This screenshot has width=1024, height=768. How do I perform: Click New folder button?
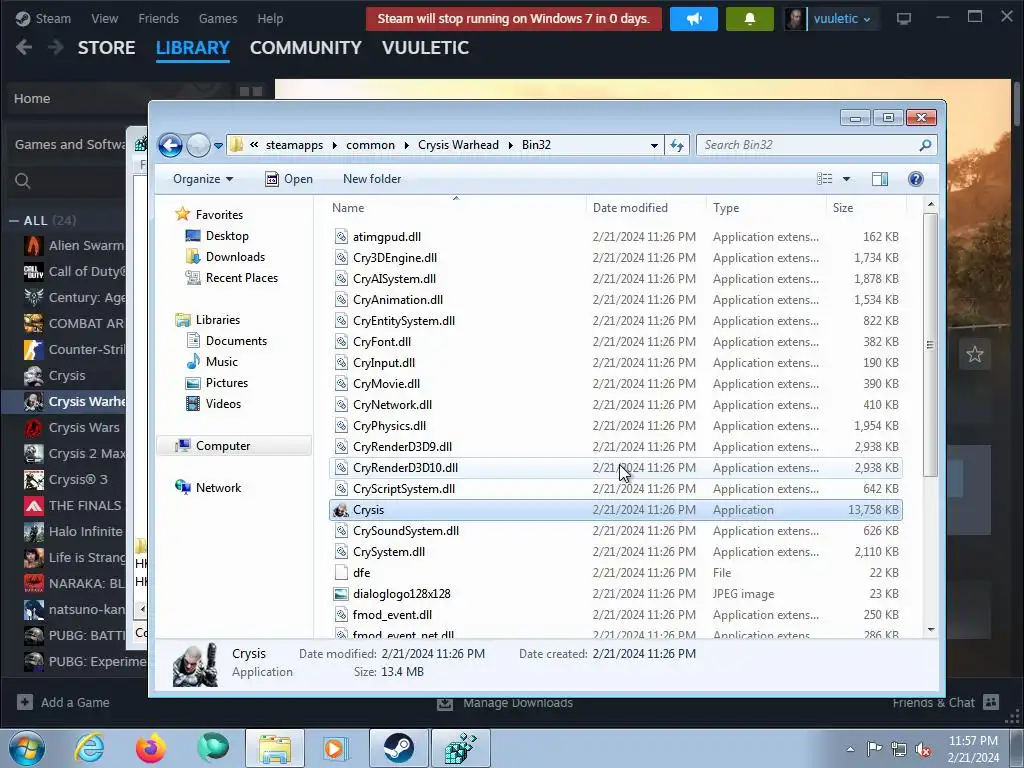tap(372, 179)
